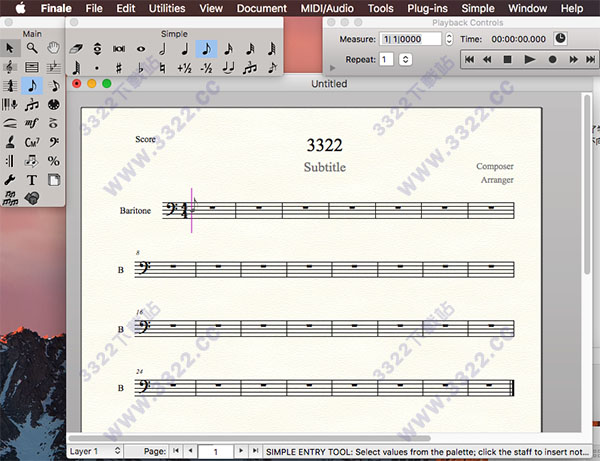600x461 pixels.
Task: Start playback with the Play button
Action: click(x=530, y=59)
